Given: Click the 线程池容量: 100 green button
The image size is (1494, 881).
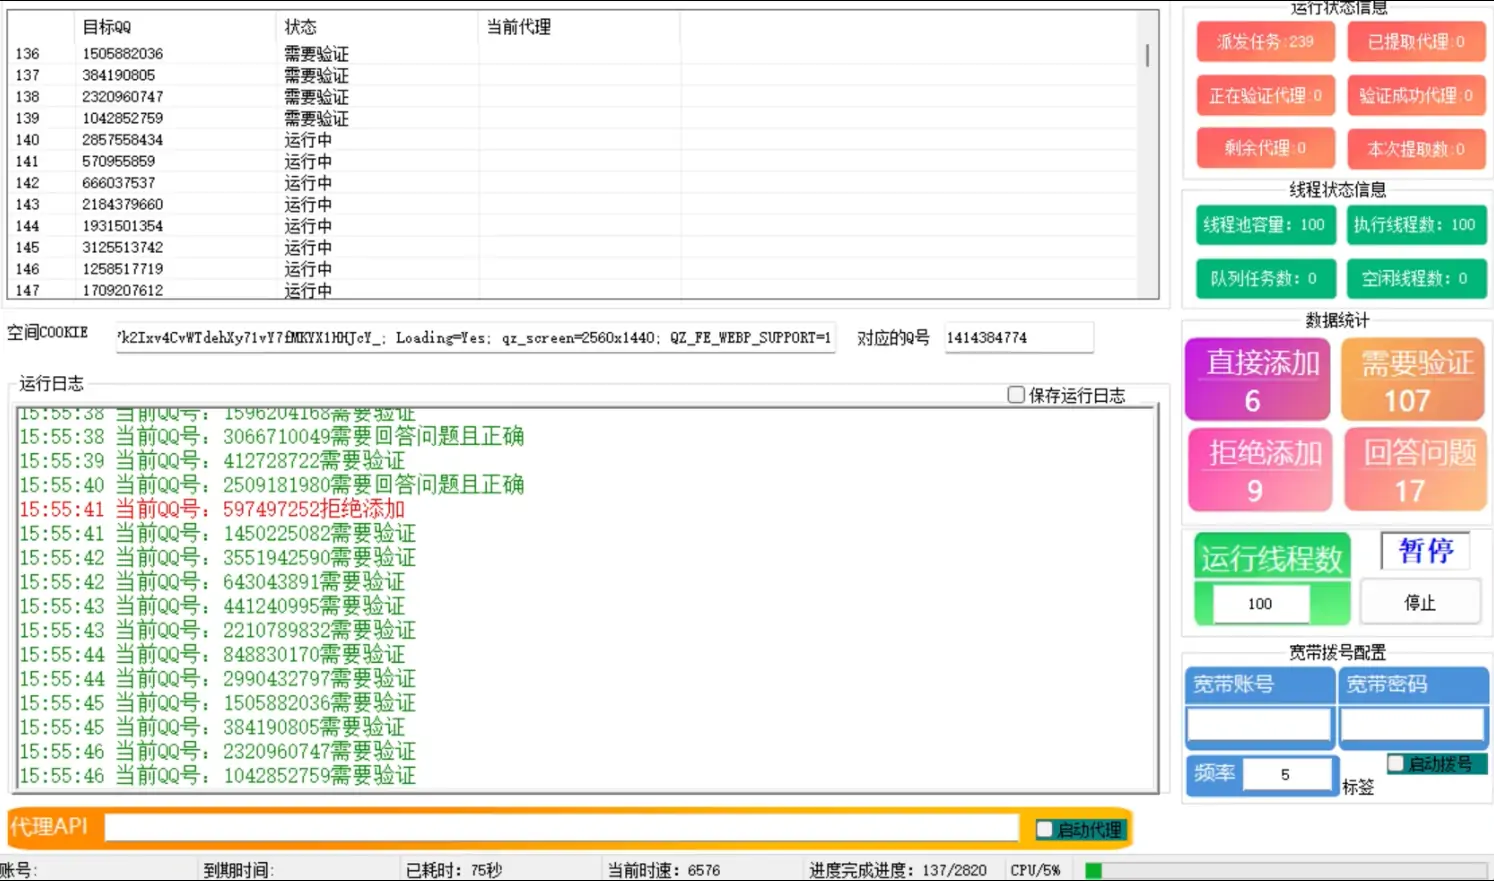Looking at the screenshot, I should [x=1265, y=225].
